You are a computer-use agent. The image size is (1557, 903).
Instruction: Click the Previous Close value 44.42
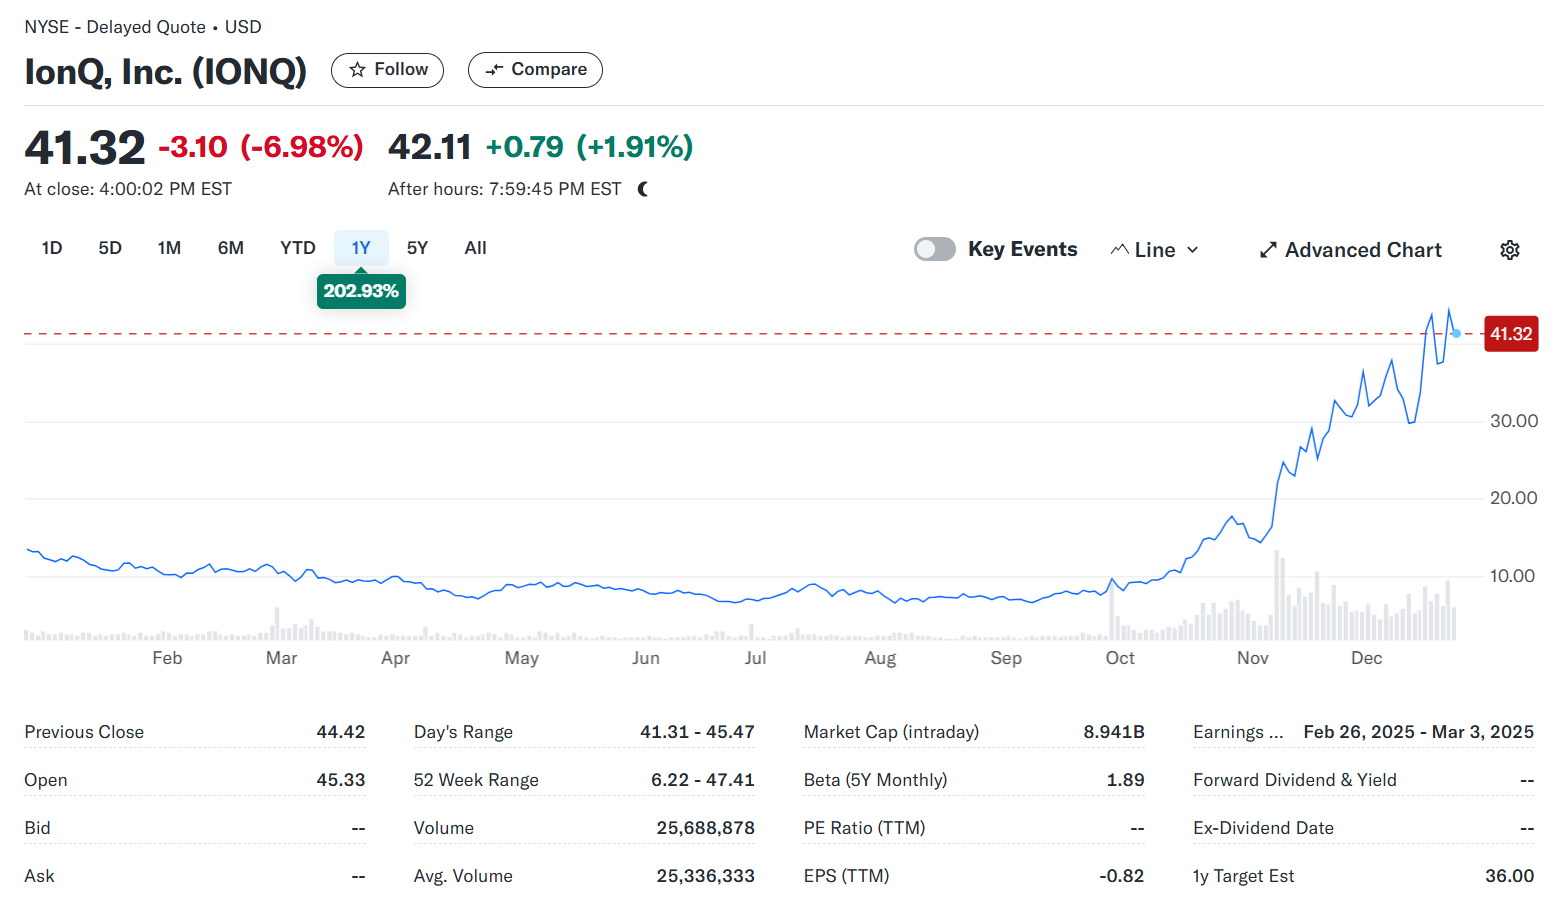point(341,732)
